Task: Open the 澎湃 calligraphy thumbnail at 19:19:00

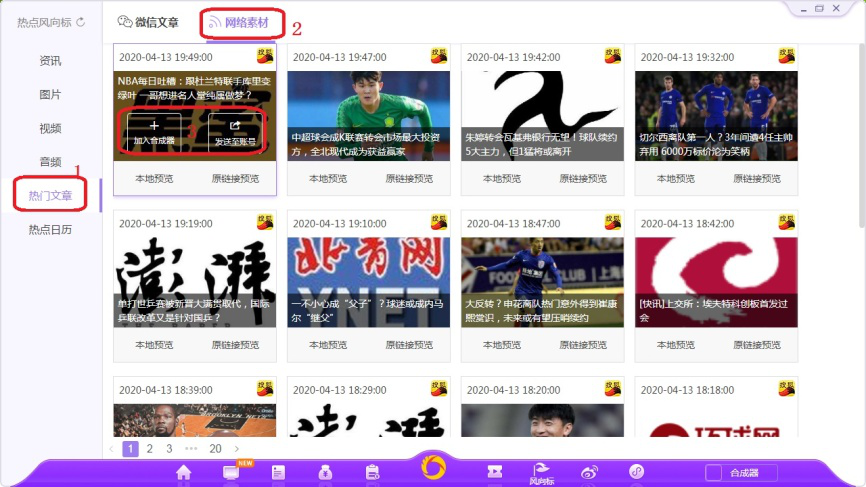Action: click(x=194, y=282)
